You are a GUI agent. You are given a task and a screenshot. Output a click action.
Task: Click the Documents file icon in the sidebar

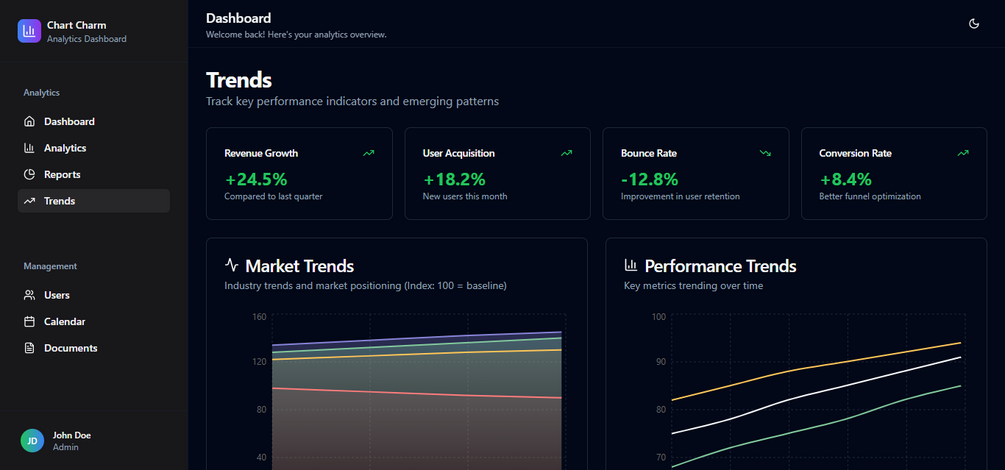coord(29,348)
